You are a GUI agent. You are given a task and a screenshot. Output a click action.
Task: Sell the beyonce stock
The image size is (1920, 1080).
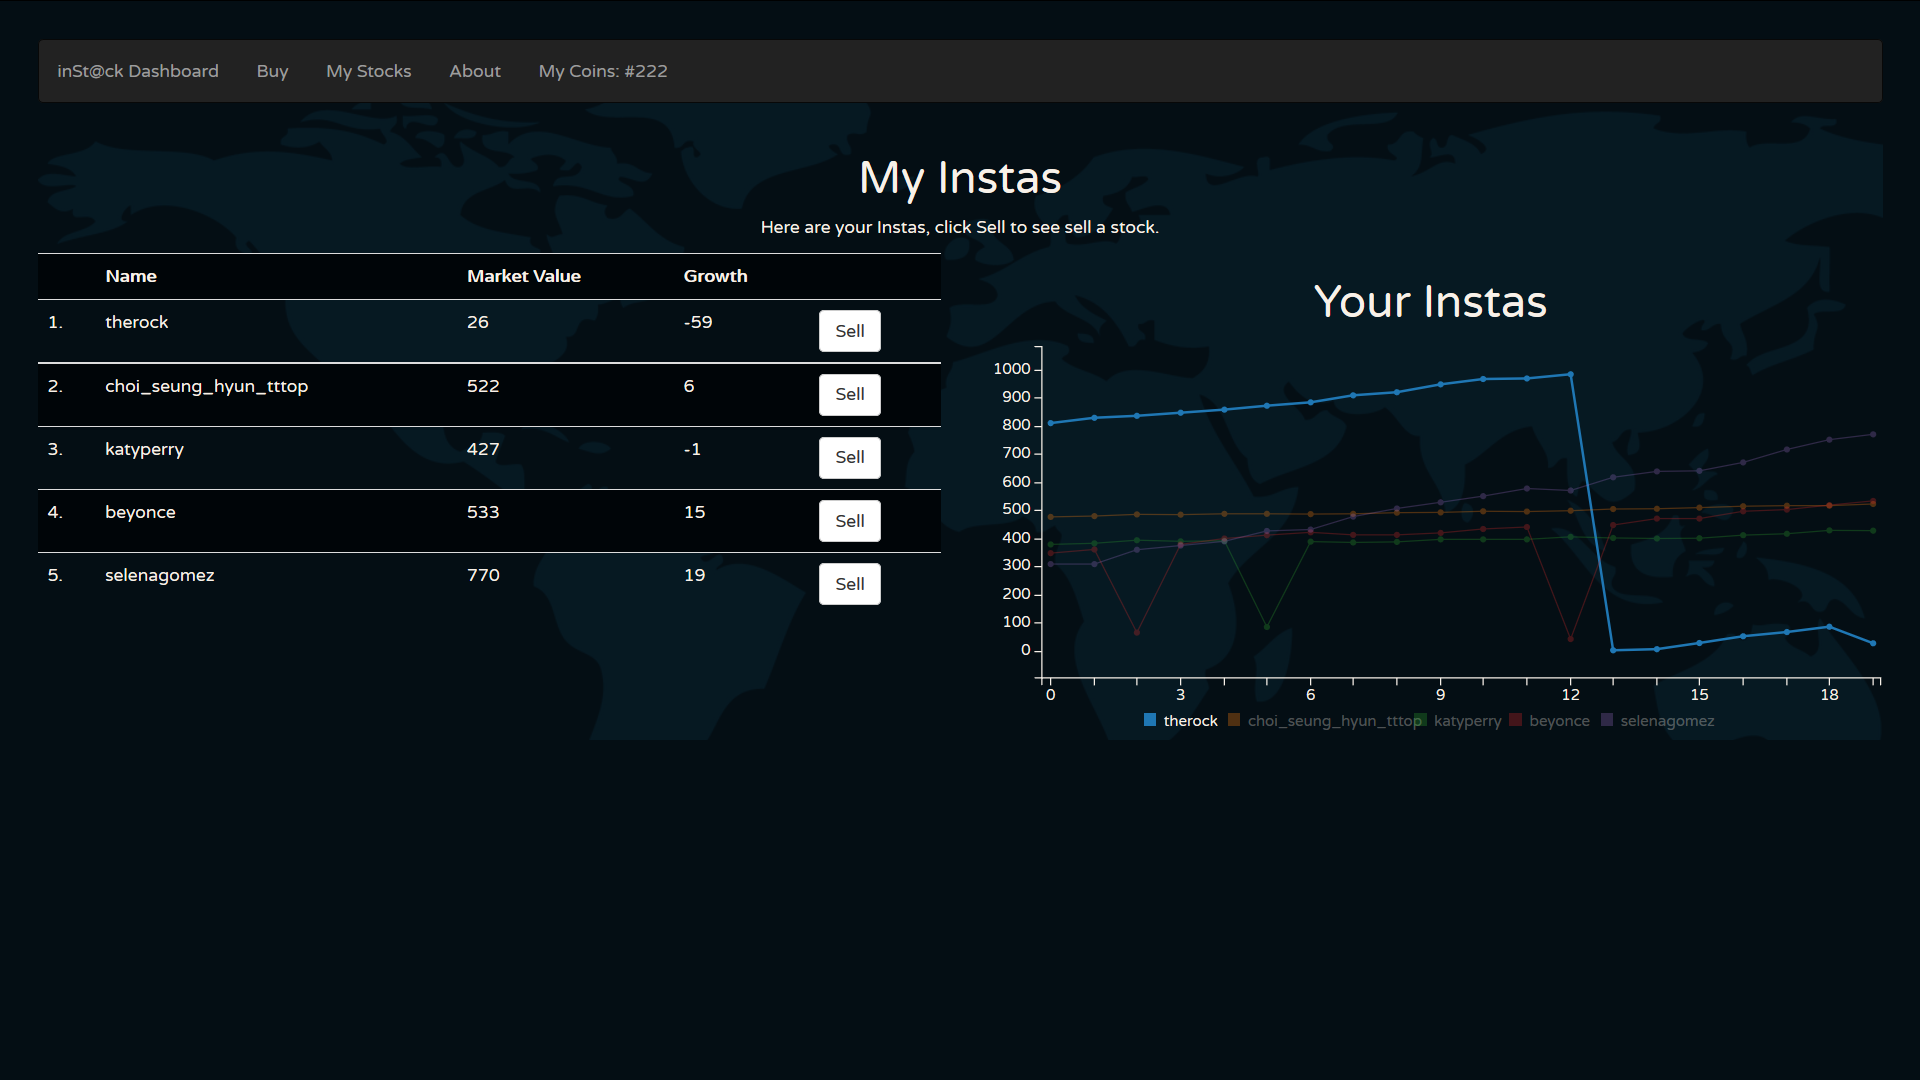coord(849,521)
